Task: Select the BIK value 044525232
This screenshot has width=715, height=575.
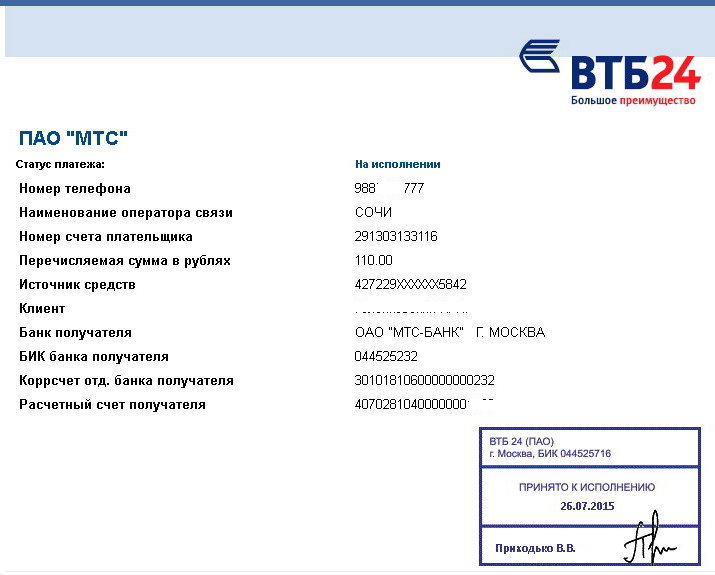Action: click(386, 356)
